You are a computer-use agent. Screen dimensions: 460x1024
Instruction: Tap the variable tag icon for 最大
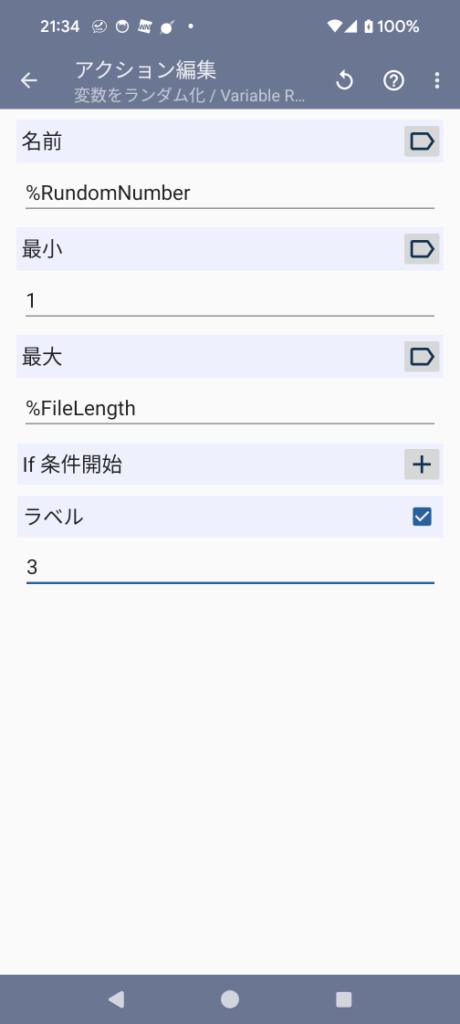(x=421, y=357)
